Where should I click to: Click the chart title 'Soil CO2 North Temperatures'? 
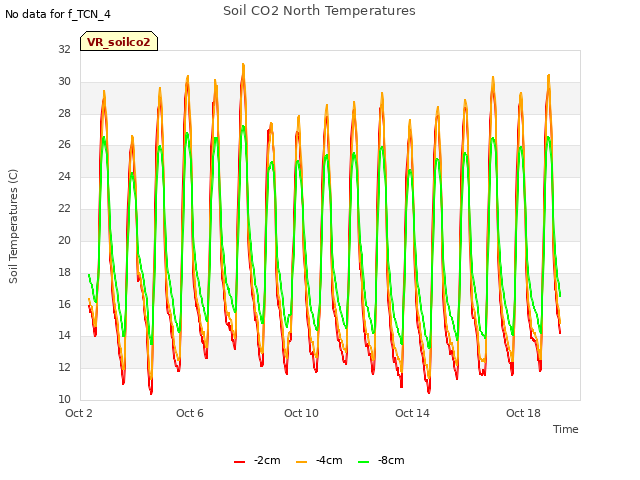319,11
